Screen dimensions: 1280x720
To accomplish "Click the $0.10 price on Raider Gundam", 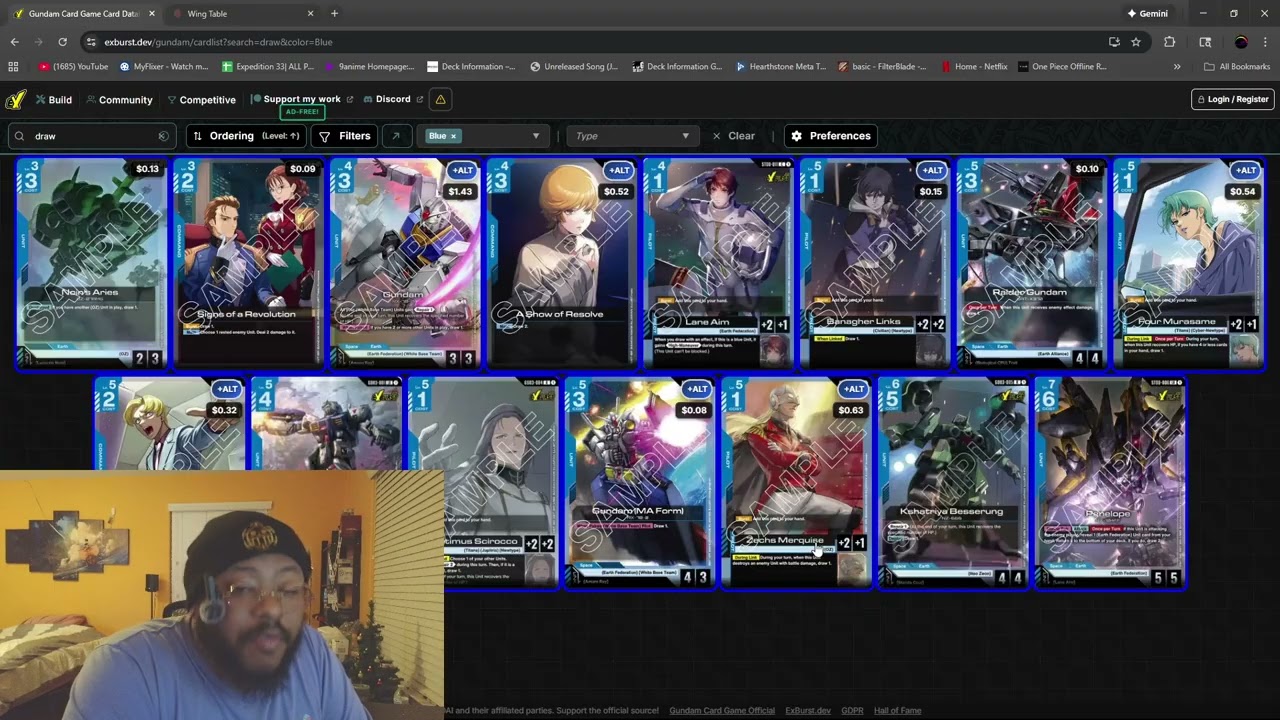I will pyautogui.click(x=1087, y=169).
